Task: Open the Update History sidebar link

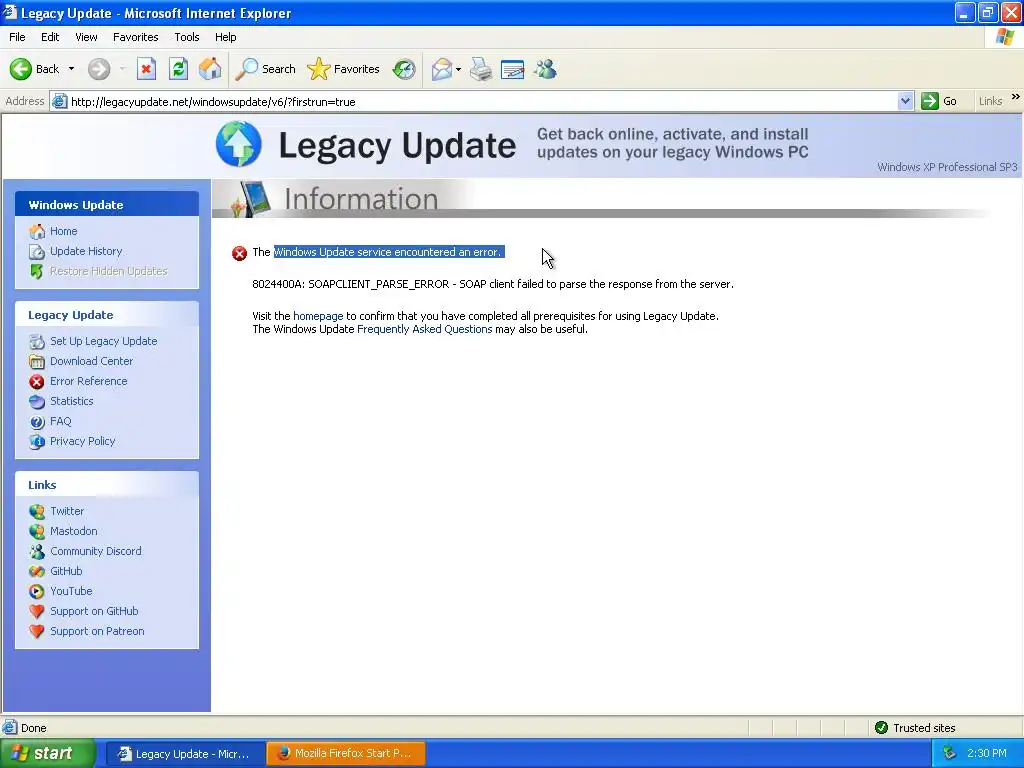Action: (x=86, y=251)
